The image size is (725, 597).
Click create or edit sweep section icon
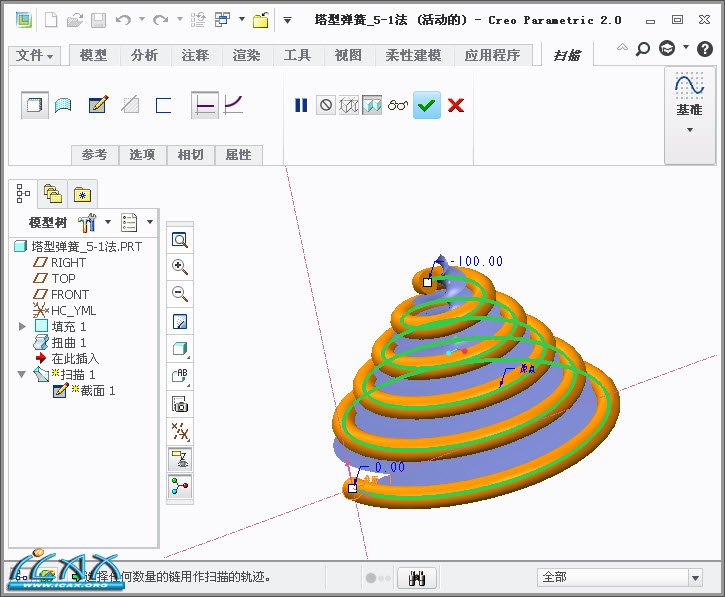tap(98, 105)
